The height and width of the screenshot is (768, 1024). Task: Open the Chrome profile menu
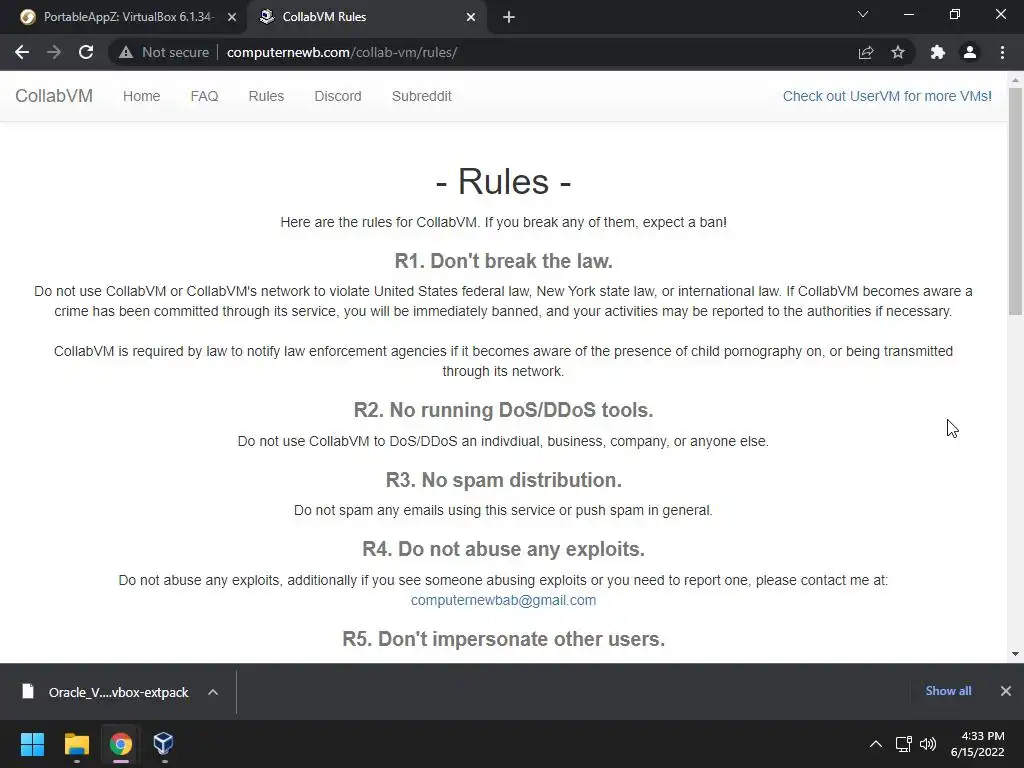[970, 52]
